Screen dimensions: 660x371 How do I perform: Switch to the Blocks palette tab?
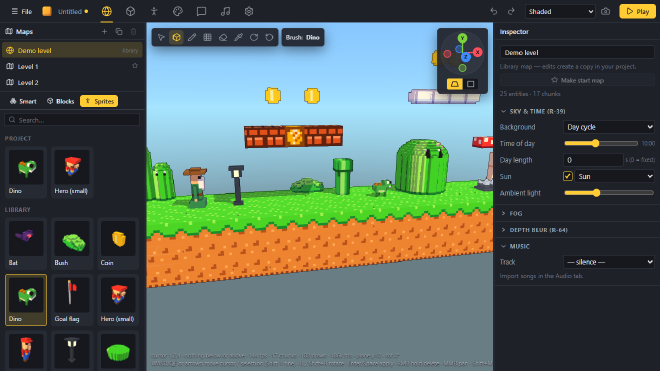61,101
